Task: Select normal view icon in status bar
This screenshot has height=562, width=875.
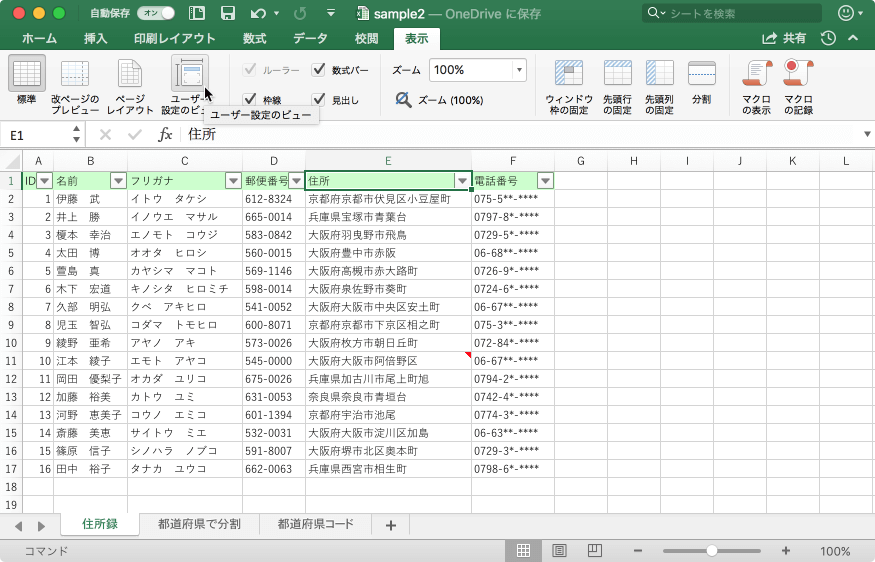Action: (x=523, y=551)
